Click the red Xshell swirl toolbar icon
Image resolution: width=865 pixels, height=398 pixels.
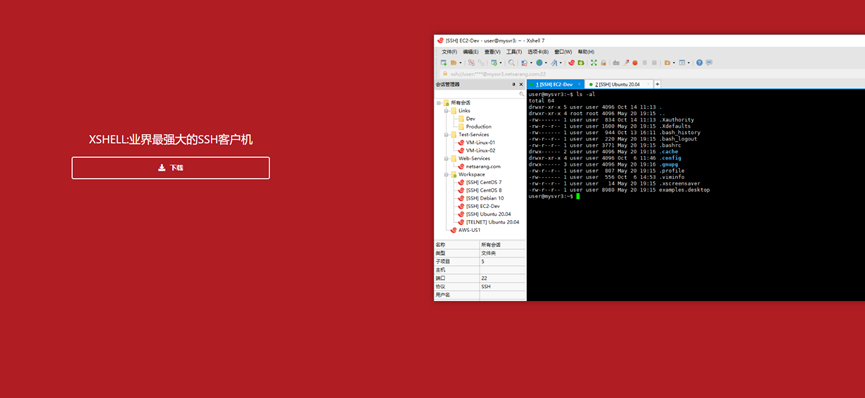(x=571, y=63)
